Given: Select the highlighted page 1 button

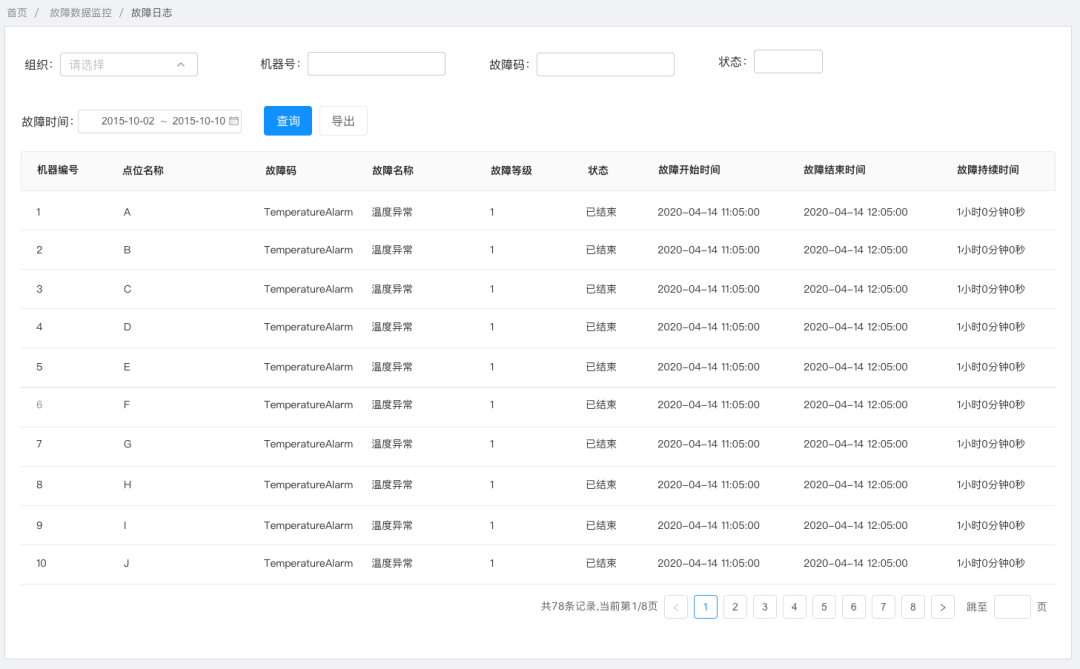Looking at the screenshot, I should 705,606.
